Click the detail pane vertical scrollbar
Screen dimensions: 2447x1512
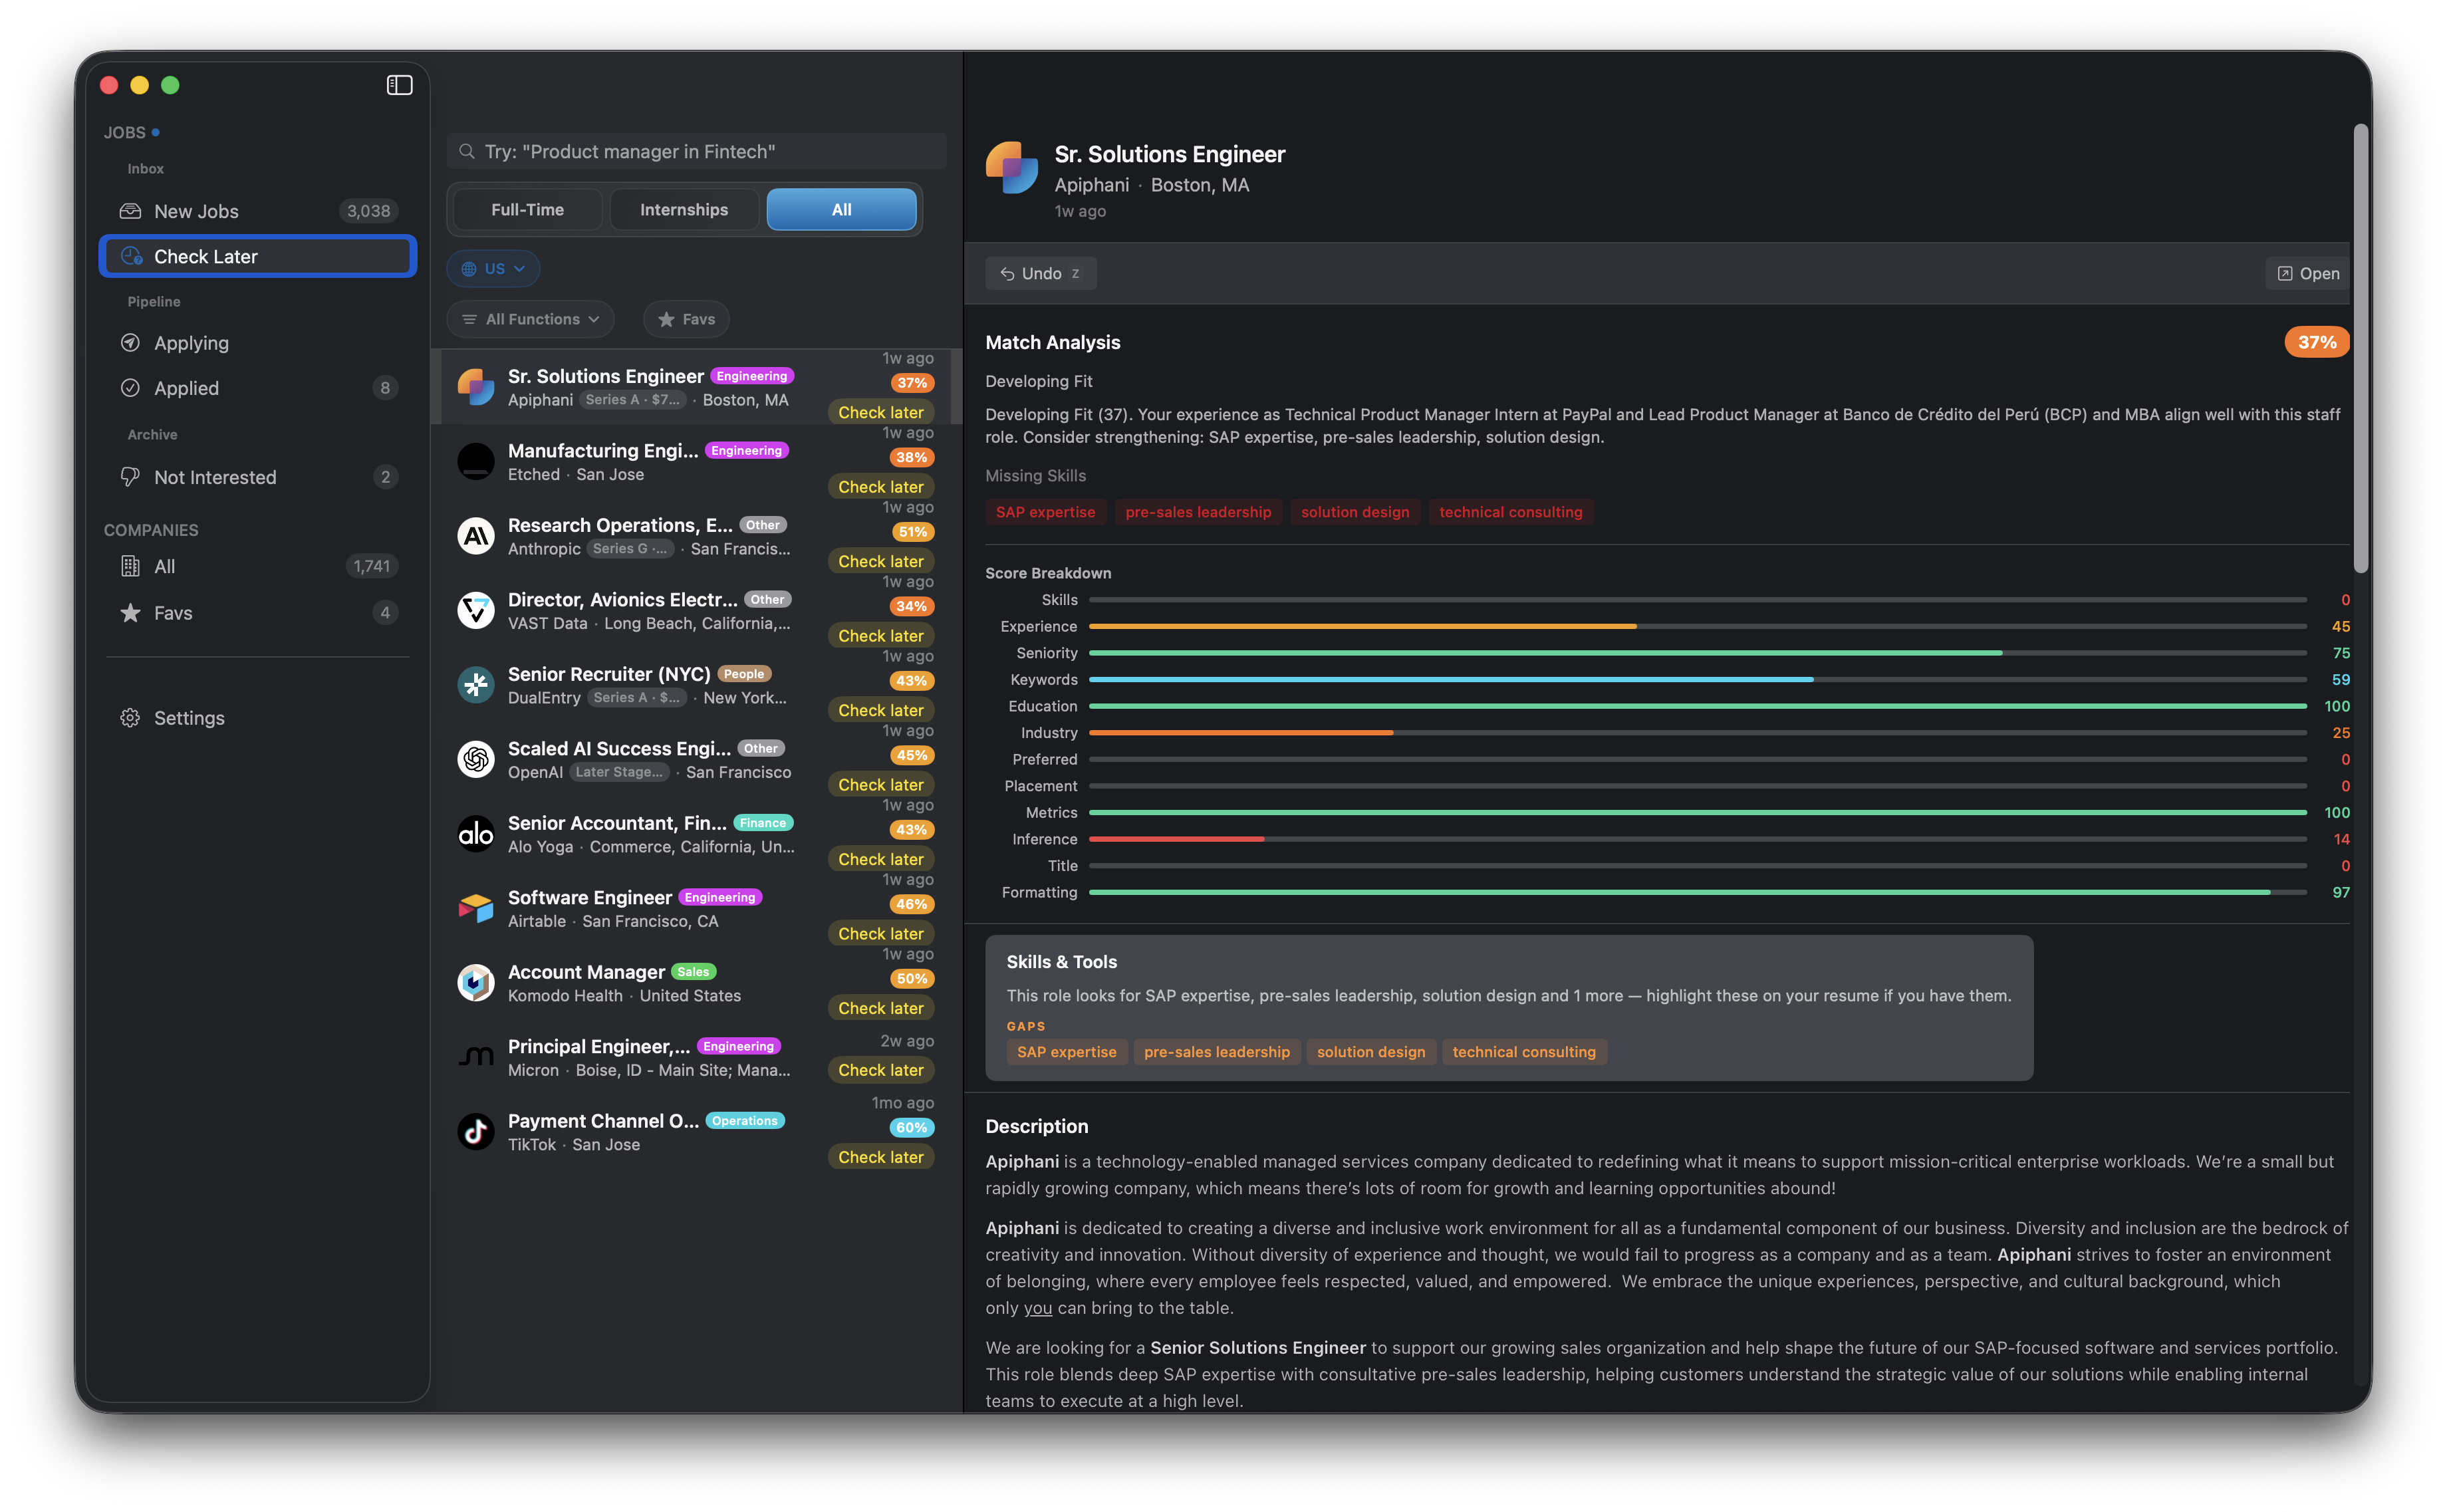(x=2360, y=348)
